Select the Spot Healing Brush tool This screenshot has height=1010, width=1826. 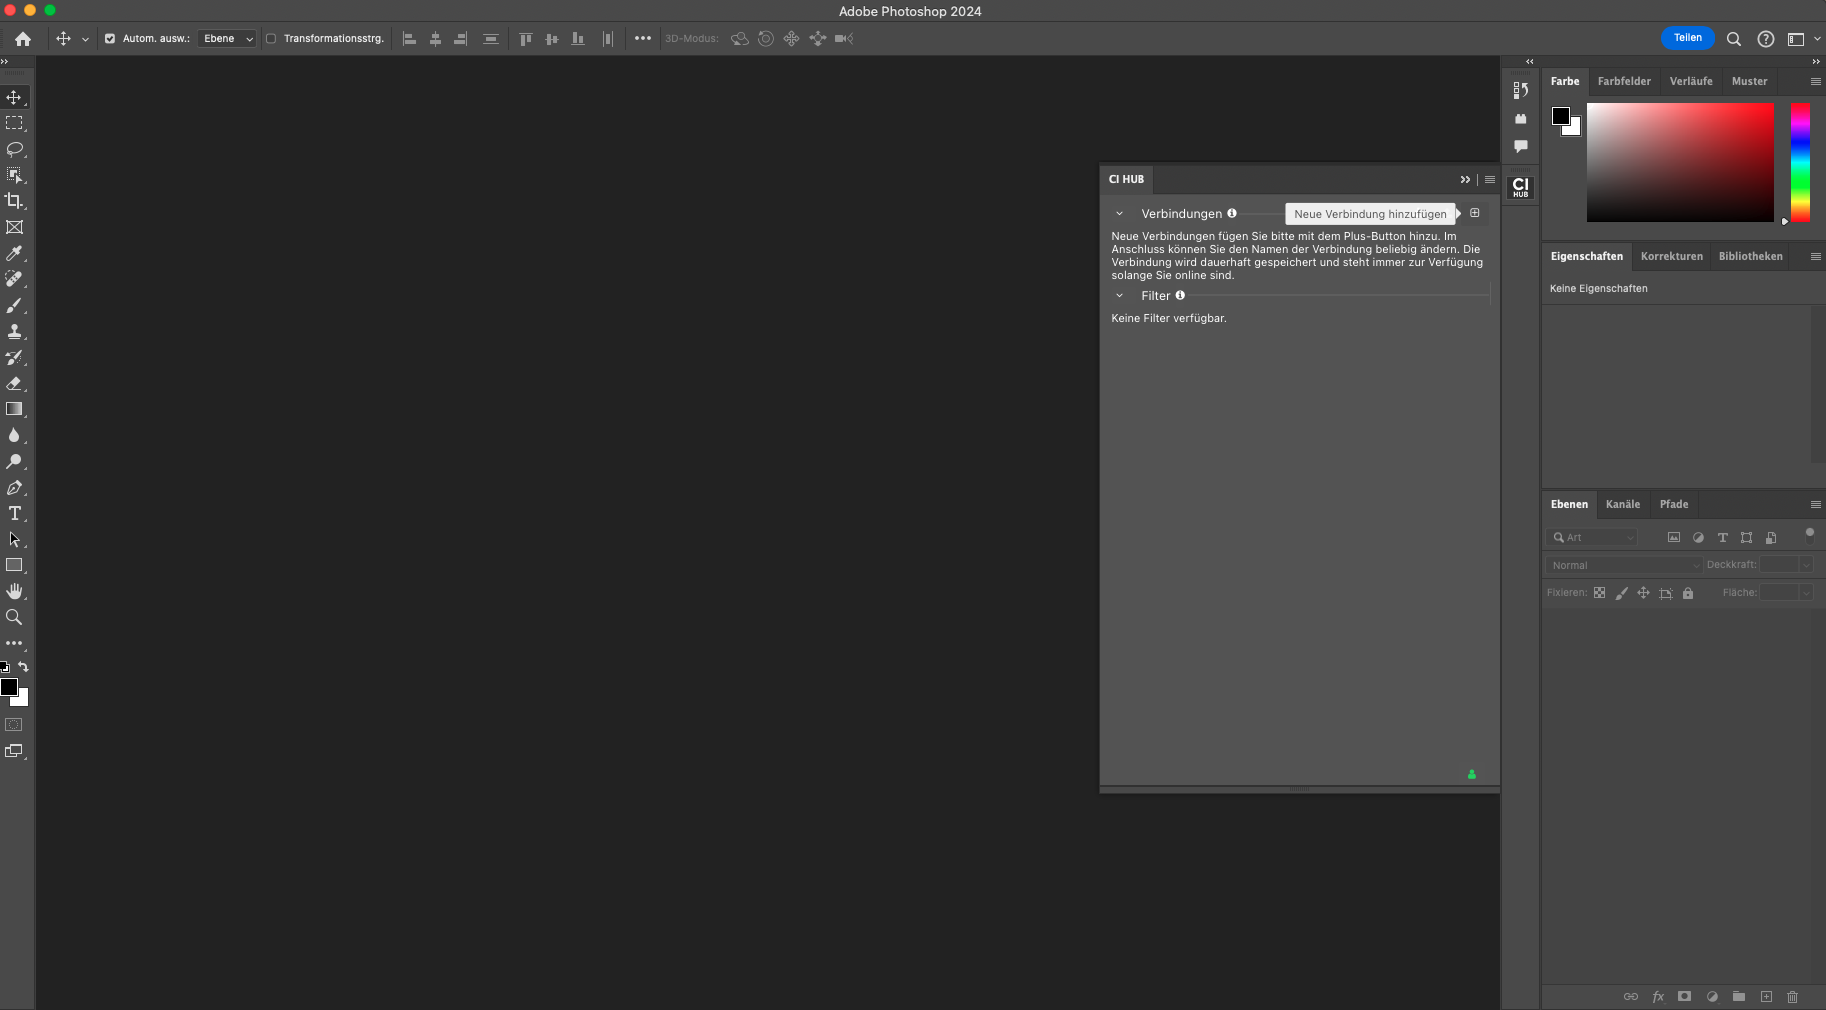point(14,279)
